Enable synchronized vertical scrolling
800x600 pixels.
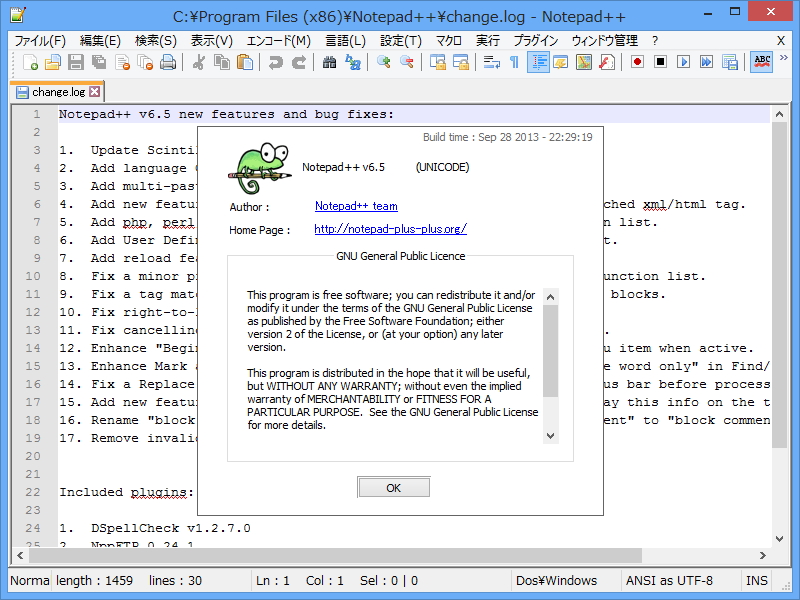438,61
